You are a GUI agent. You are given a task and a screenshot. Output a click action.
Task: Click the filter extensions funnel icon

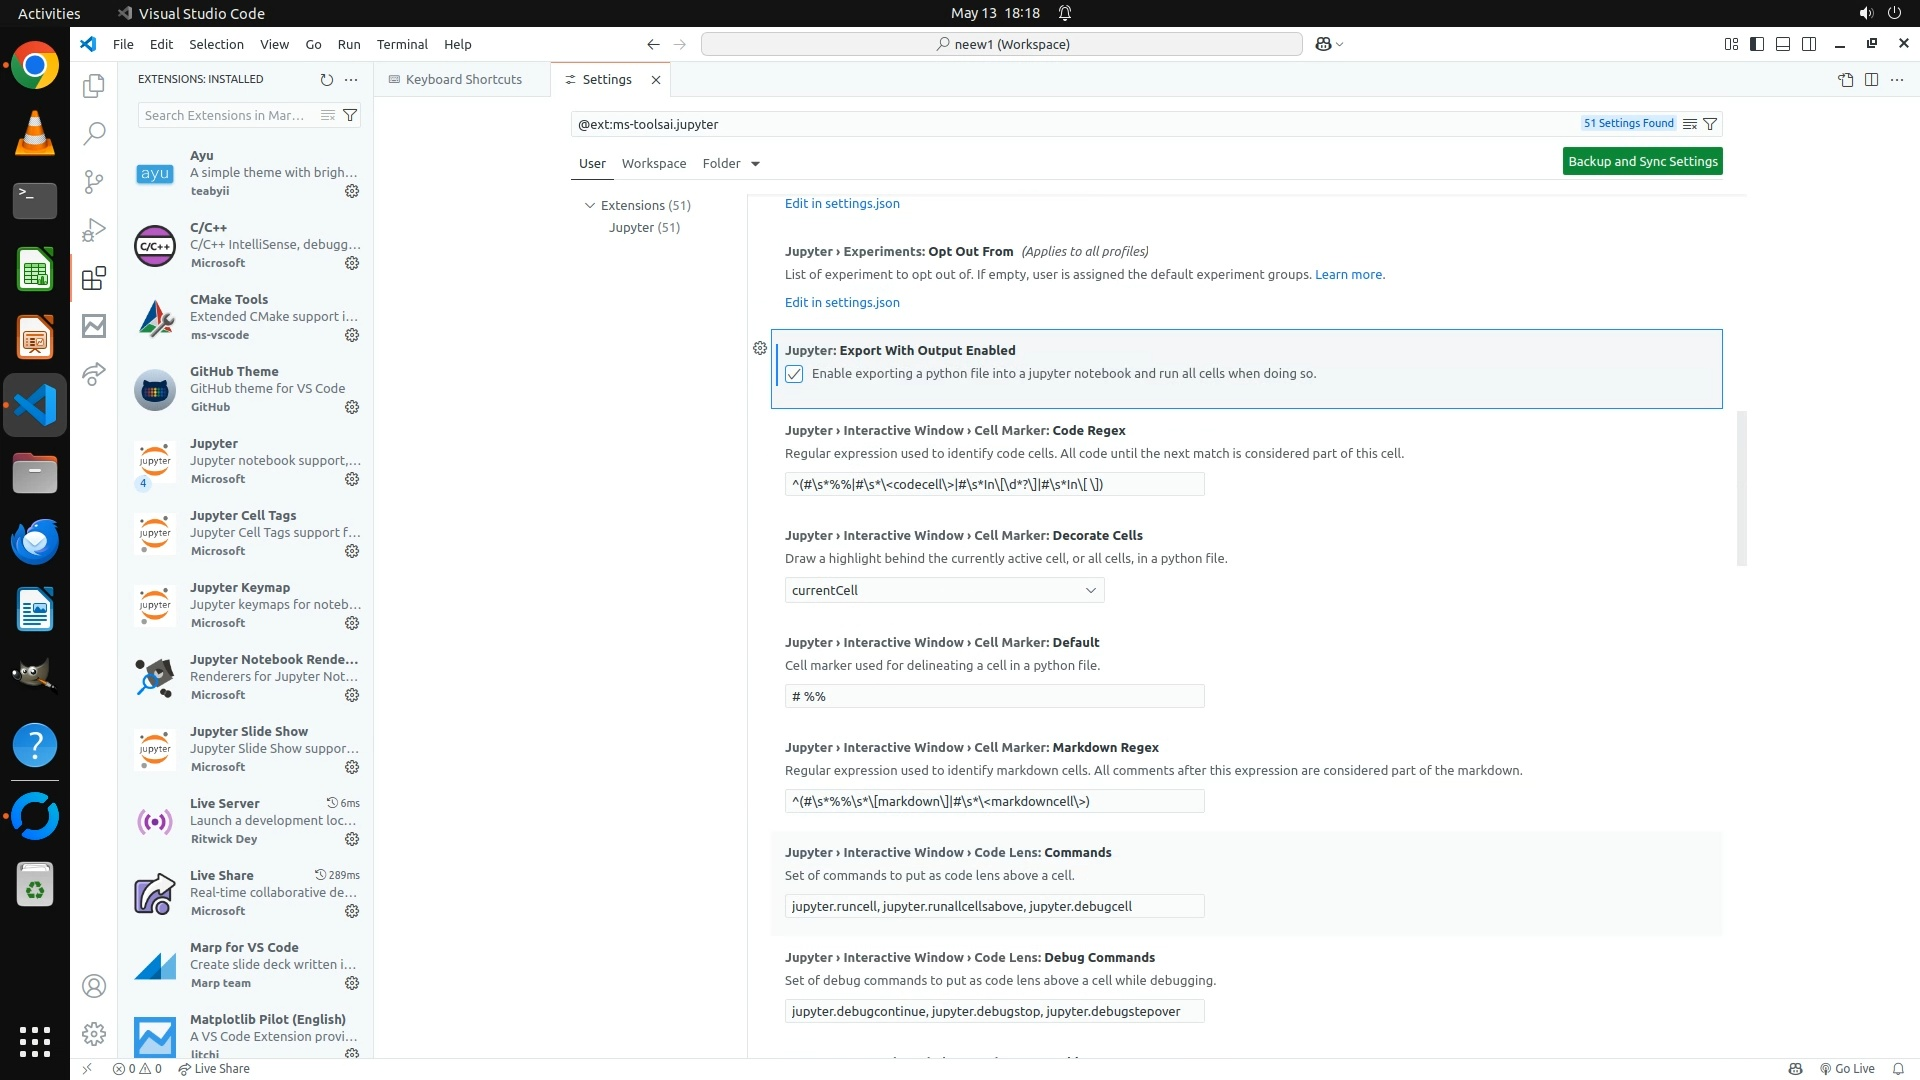coord(350,115)
